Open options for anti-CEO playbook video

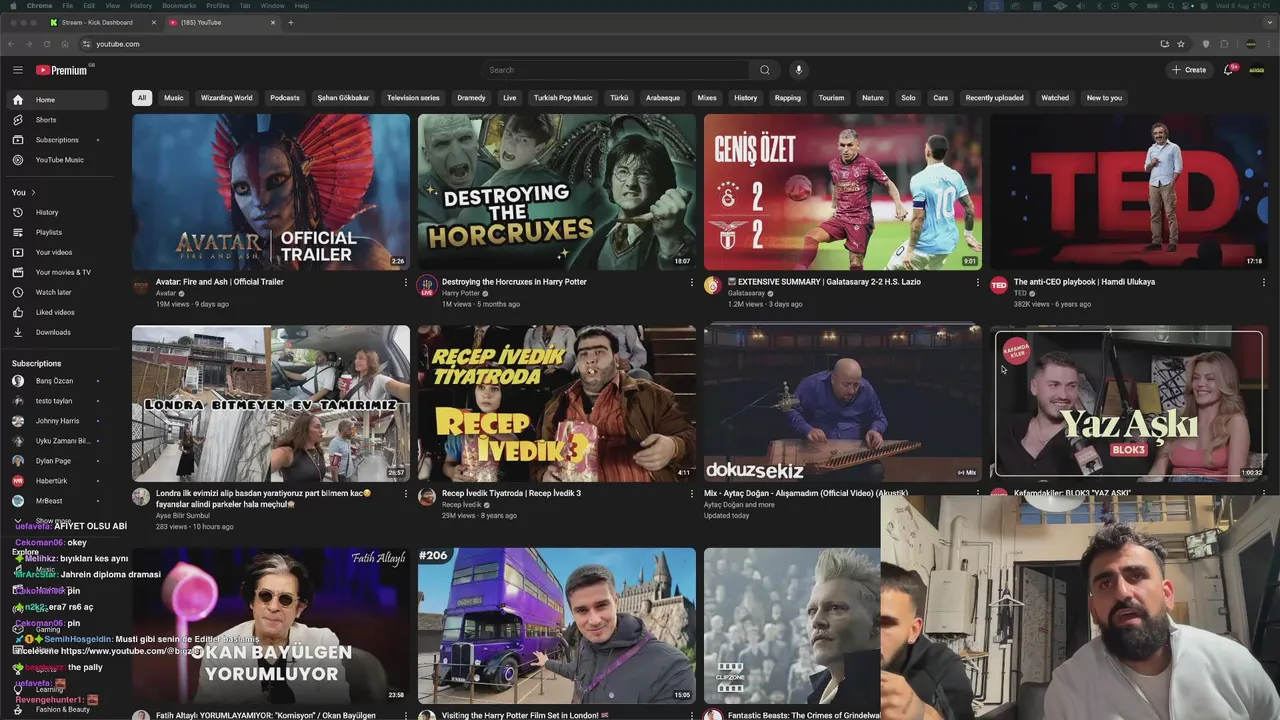[1263, 282]
